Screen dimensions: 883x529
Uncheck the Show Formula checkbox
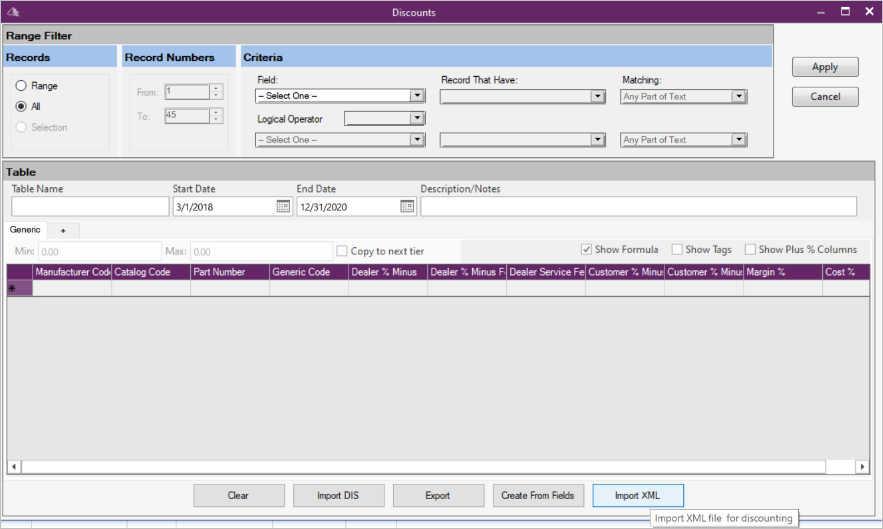click(x=586, y=249)
